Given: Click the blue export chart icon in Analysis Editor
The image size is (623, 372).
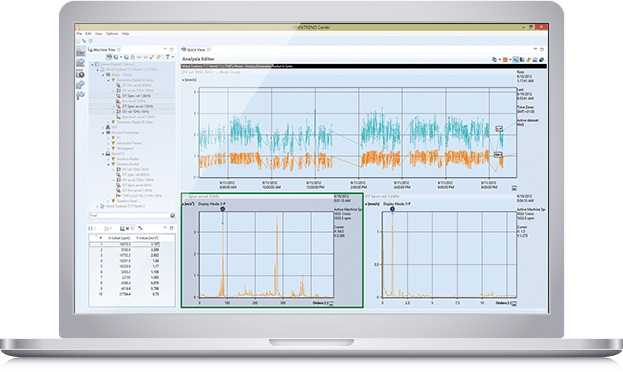Looking at the screenshot, I should tap(535, 60).
